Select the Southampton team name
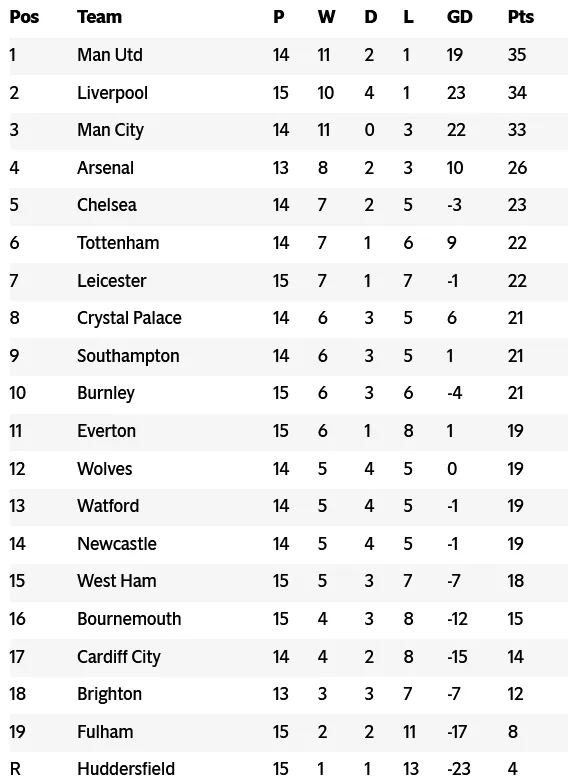This screenshot has height=783, width=568. (128, 356)
